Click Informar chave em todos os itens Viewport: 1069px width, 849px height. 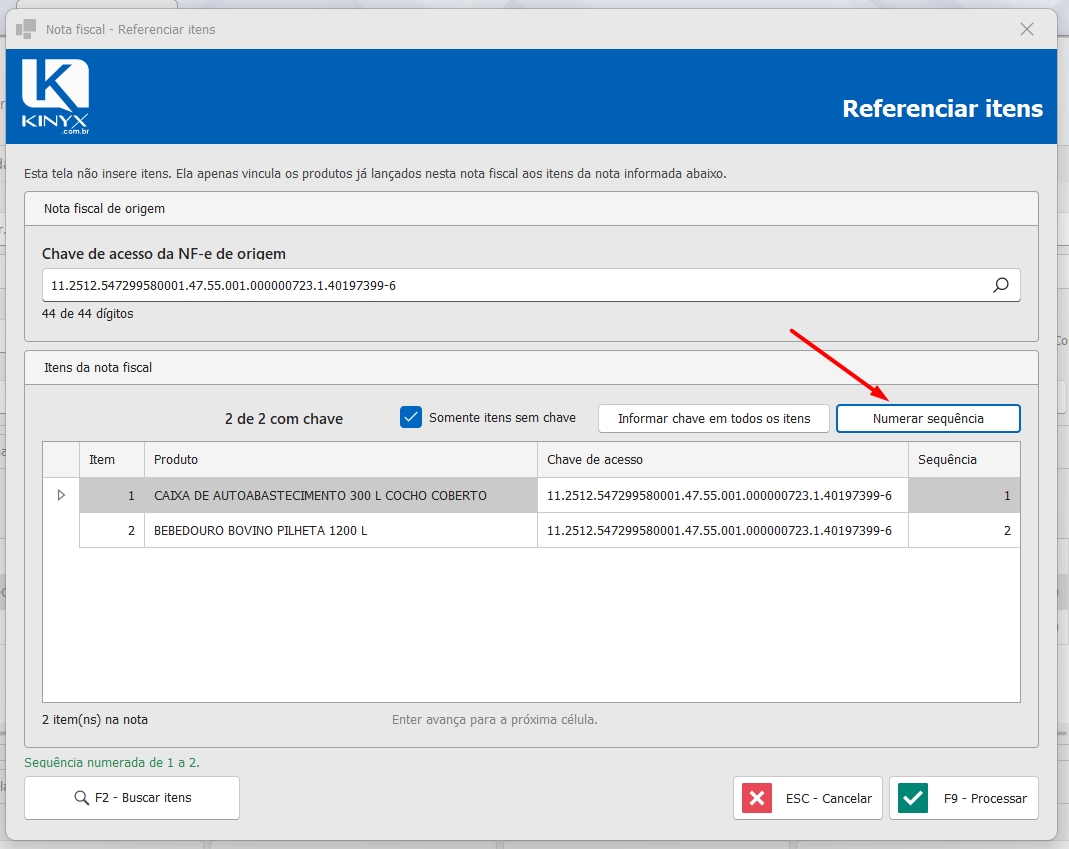coord(714,419)
